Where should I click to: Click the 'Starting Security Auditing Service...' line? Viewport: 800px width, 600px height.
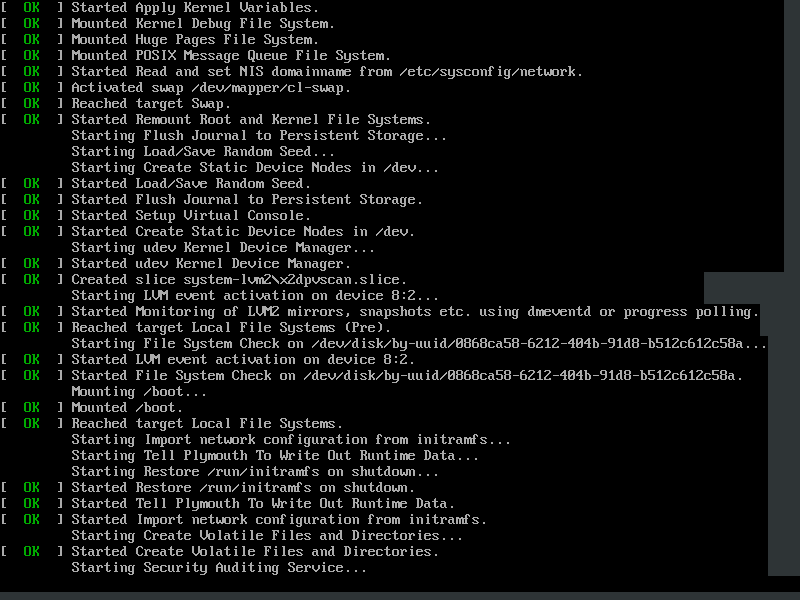click(219, 568)
